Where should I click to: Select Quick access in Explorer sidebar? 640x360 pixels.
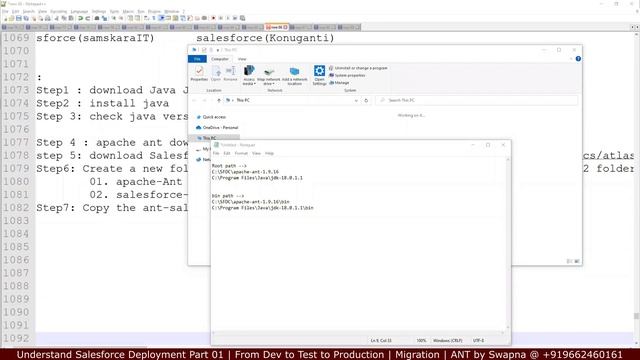[x=211, y=117]
